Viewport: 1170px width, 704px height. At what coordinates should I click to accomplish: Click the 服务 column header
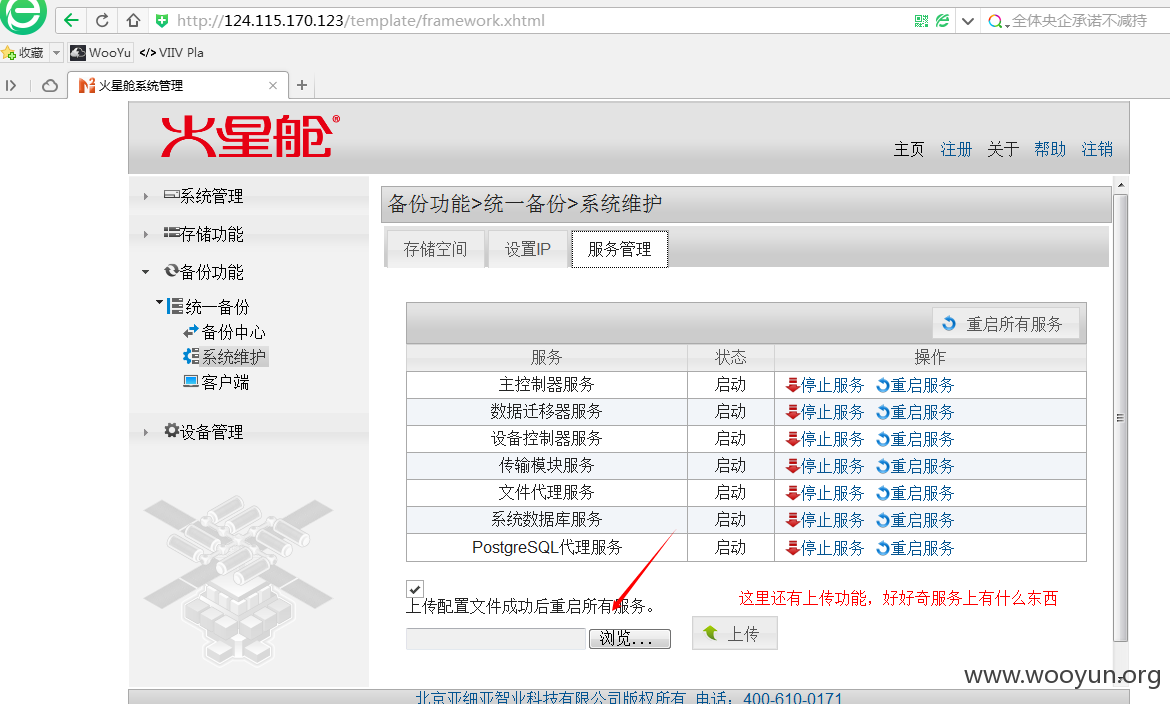(546, 358)
